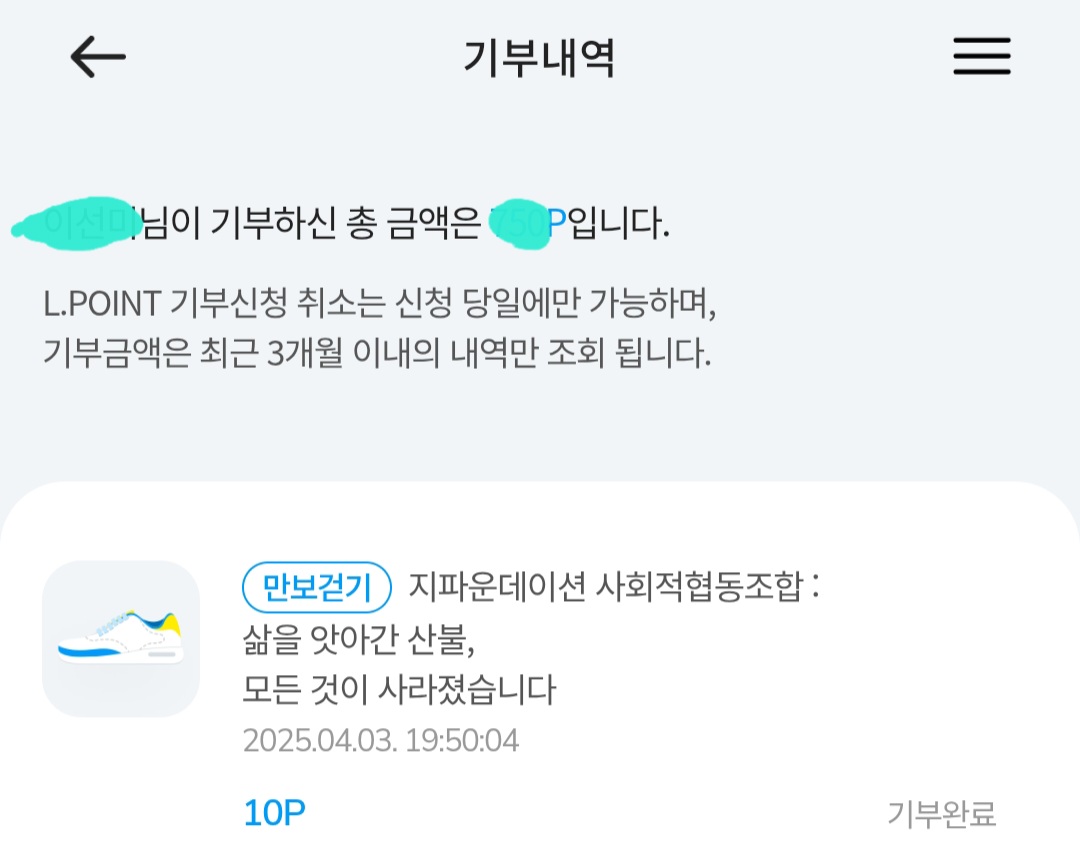This screenshot has height=860, width=1080.
Task: Tap the 2025.04.03 donation timestamp
Action: (381, 741)
